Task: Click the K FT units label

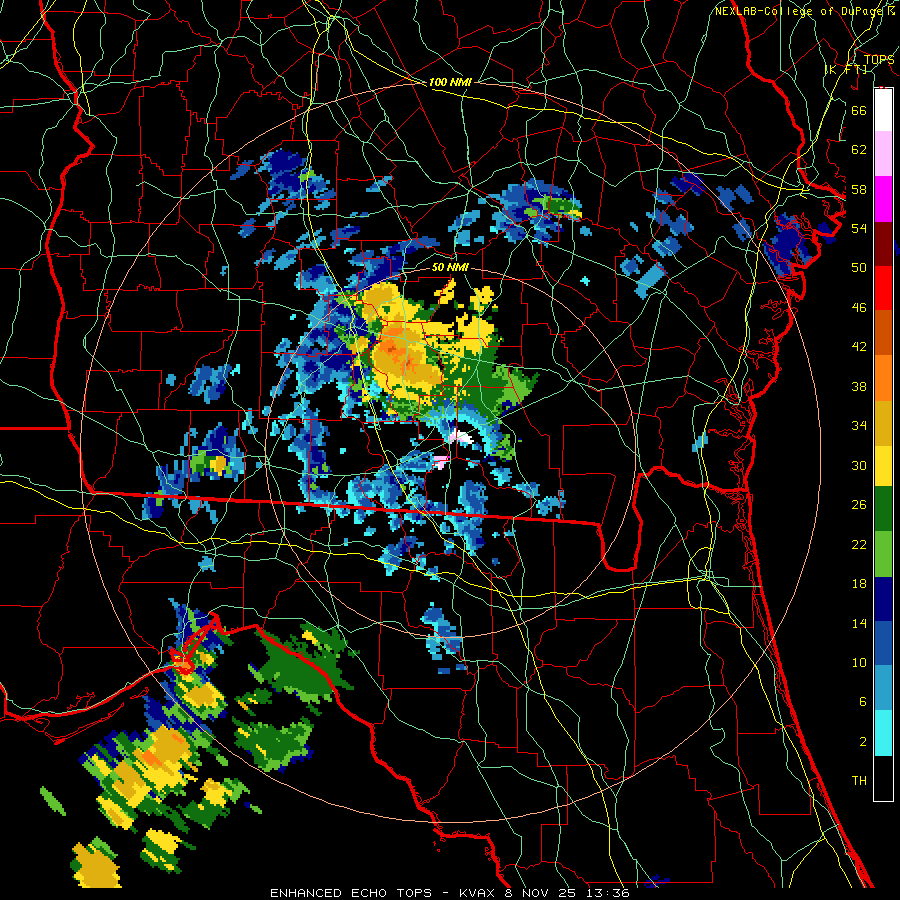Action: [x=846, y=69]
